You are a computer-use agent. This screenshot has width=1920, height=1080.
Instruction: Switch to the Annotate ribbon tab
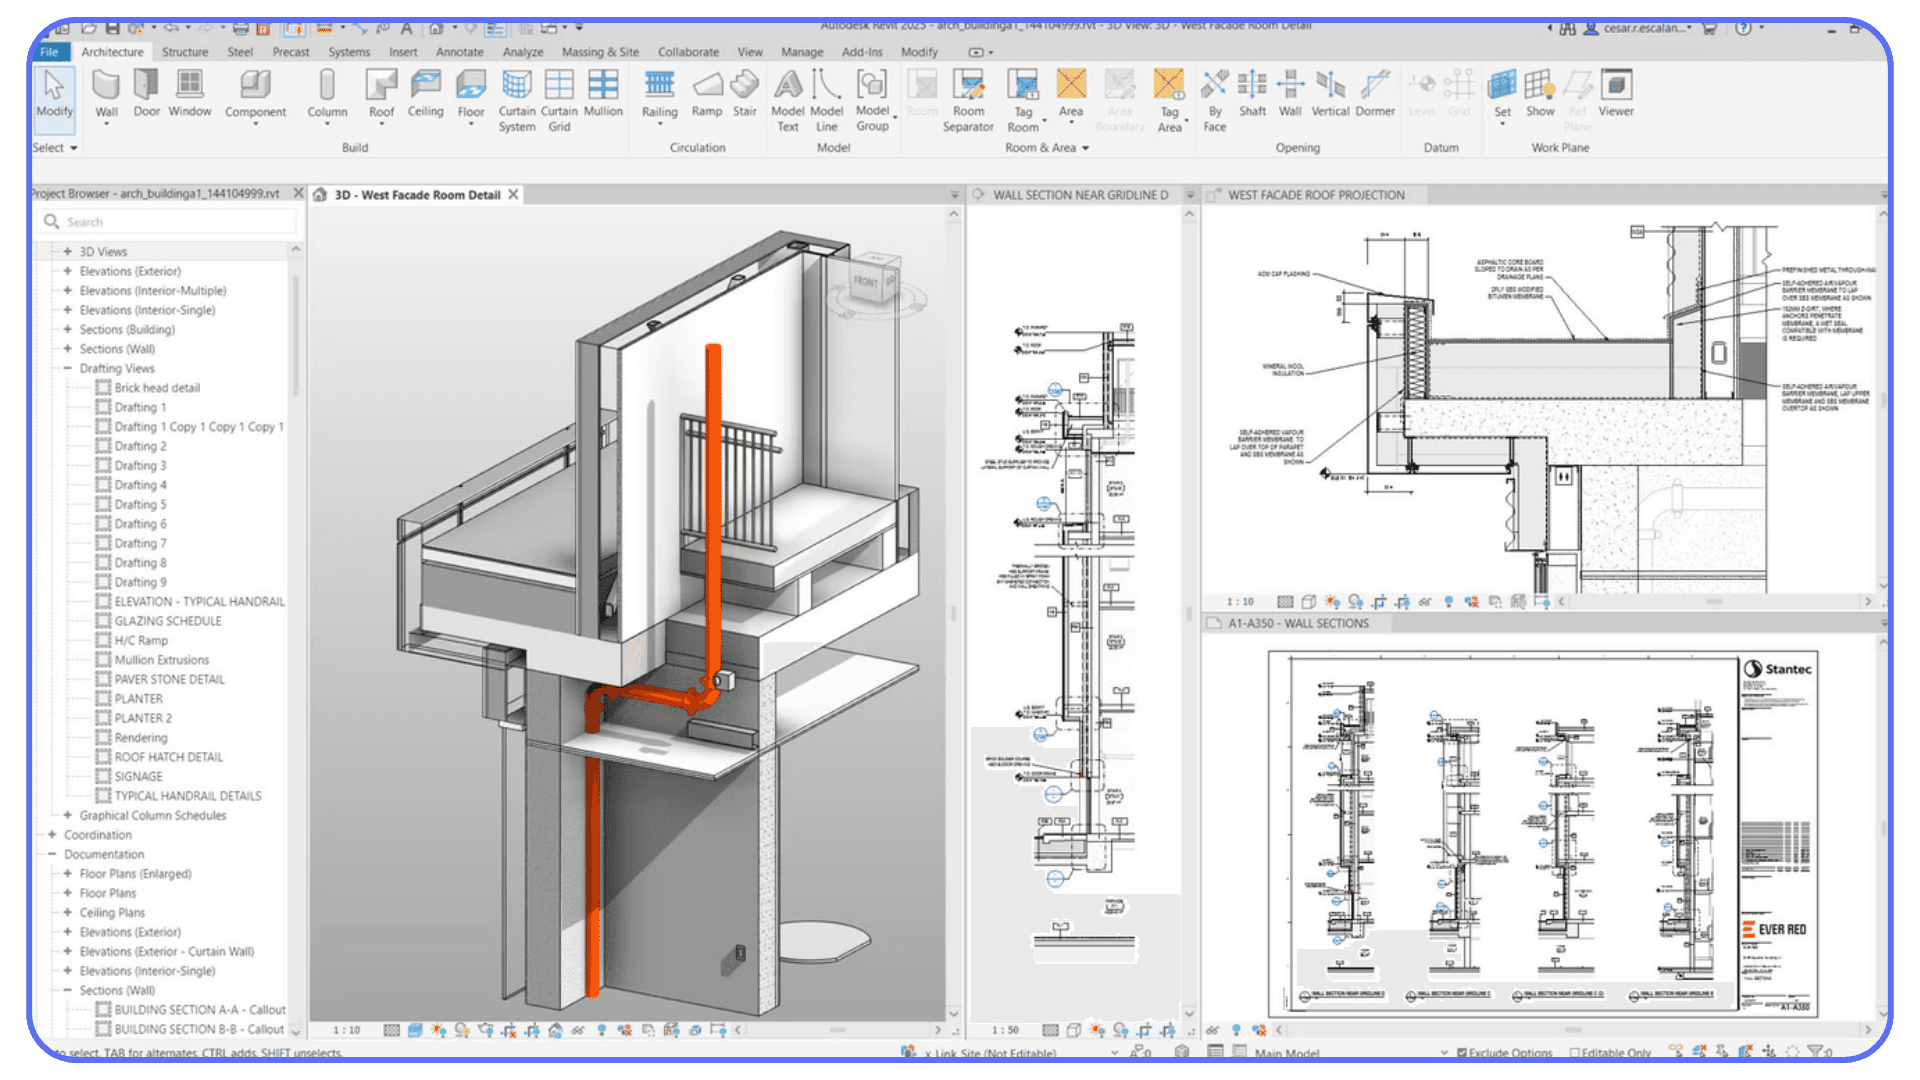click(x=458, y=52)
